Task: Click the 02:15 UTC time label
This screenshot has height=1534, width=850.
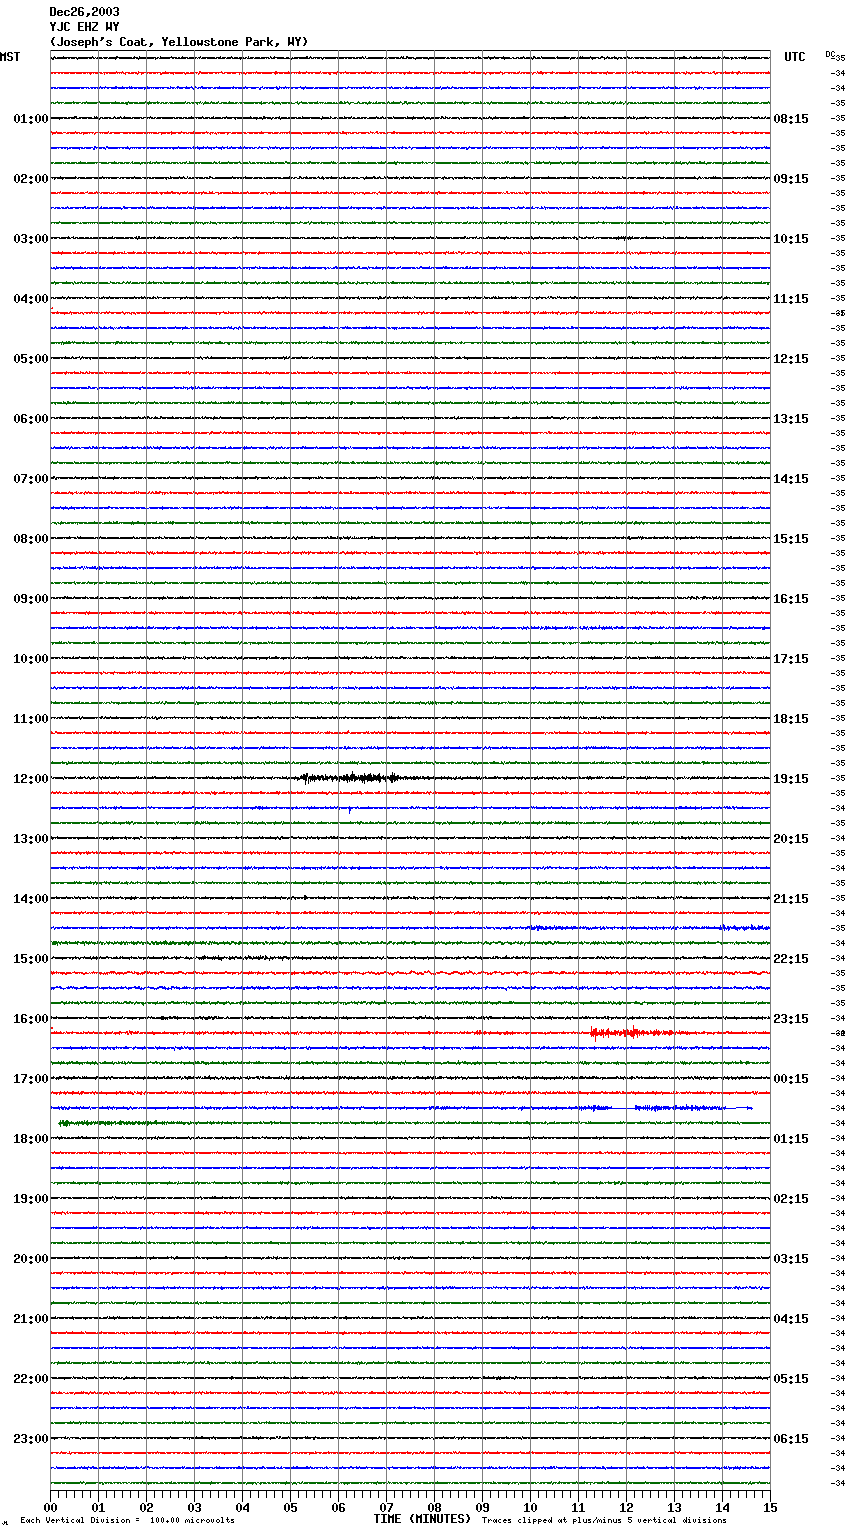Action: point(791,1199)
